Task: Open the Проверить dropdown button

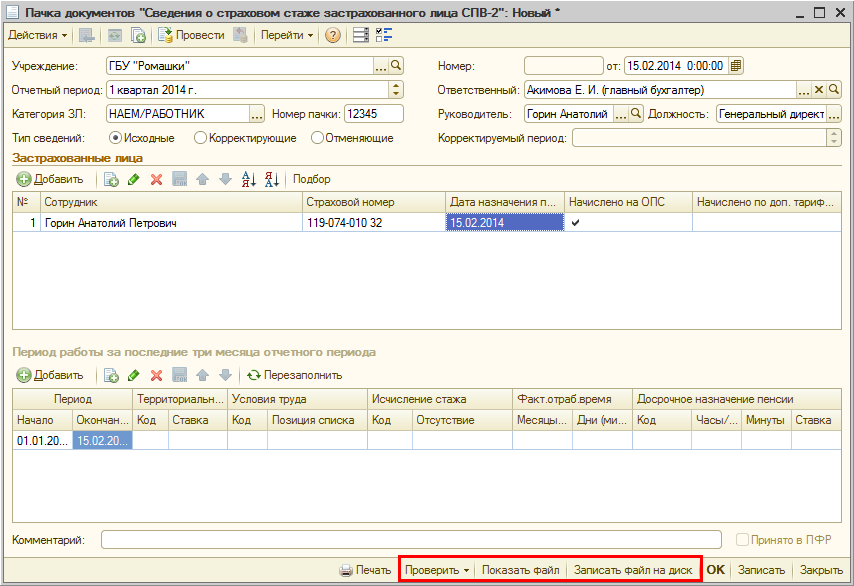Action: pos(437,570)
